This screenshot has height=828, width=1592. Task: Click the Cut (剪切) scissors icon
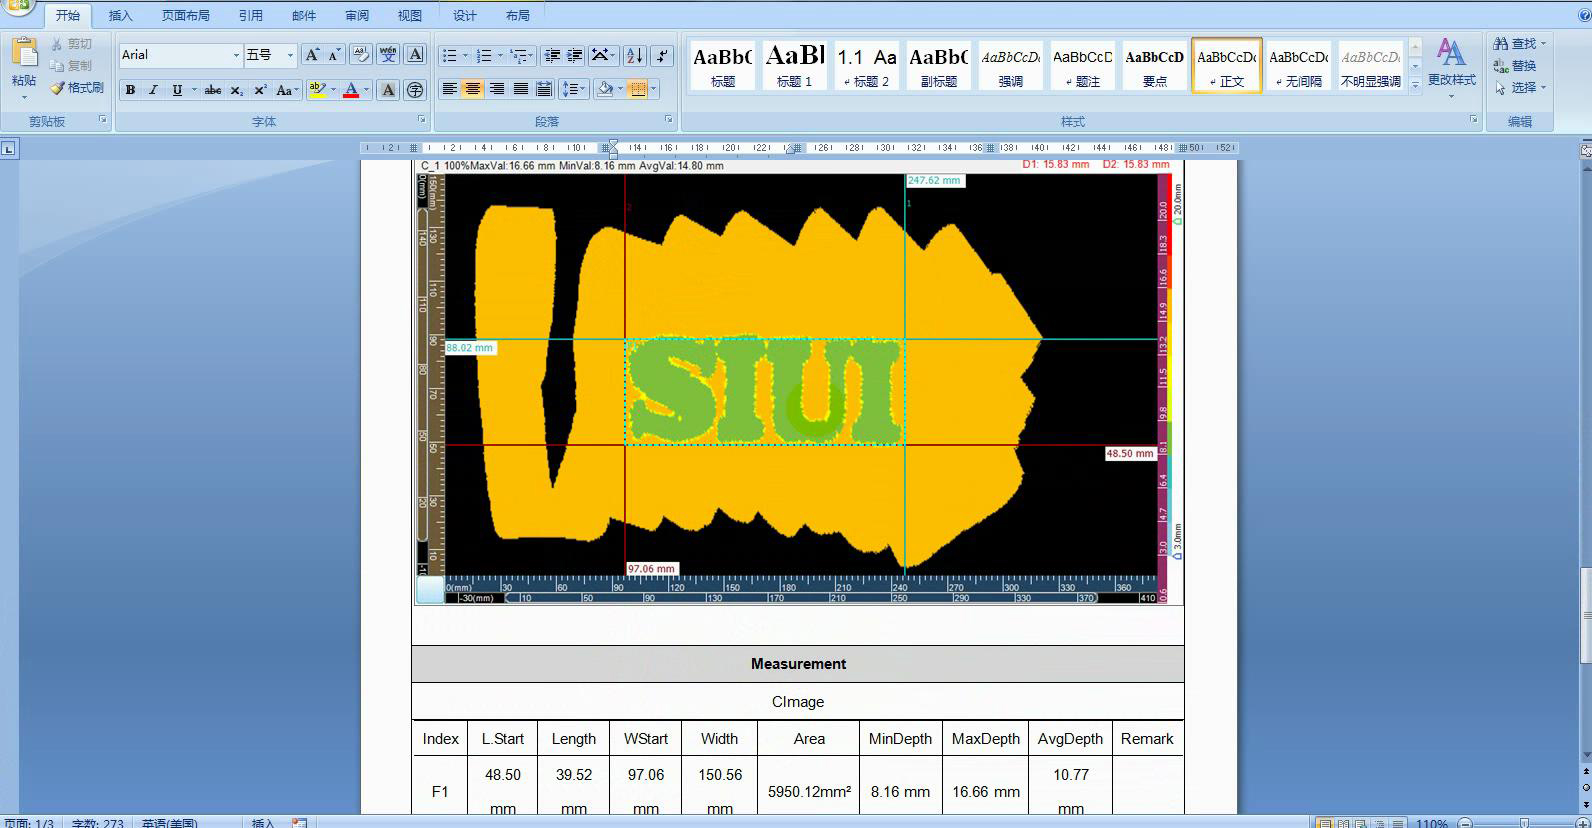[x=57, y=44]
